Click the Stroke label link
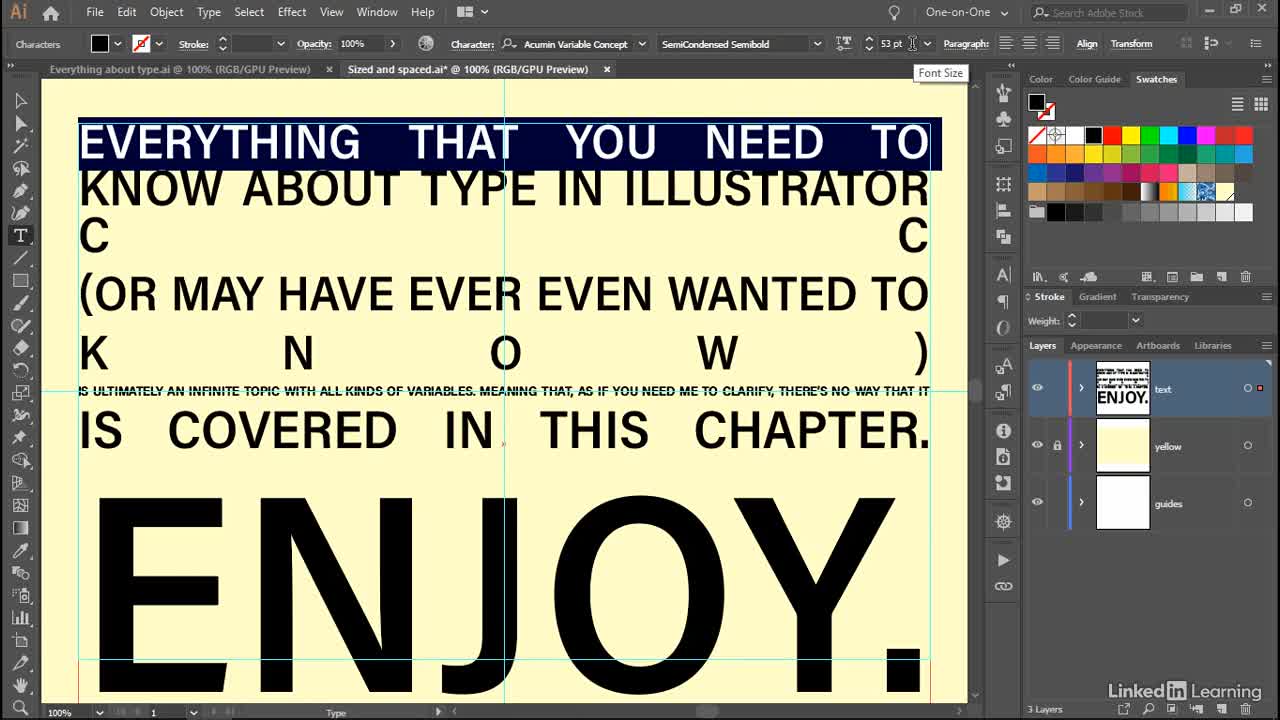 (x=193, y=44)
